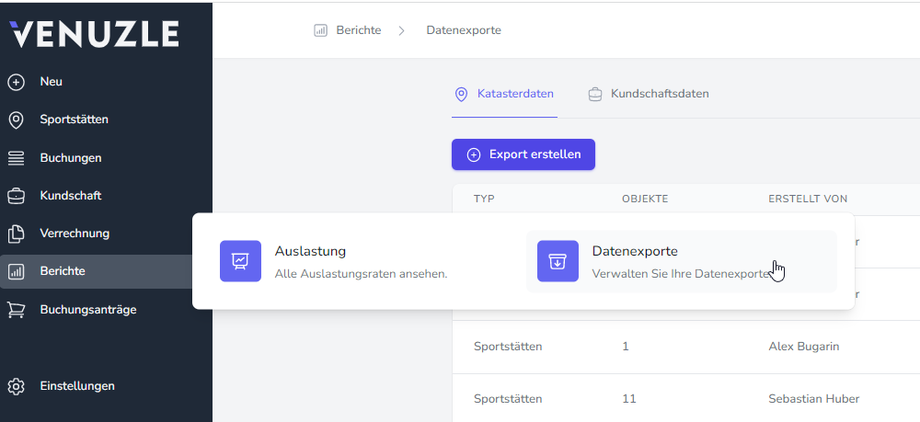This screenshot has height=422, width=920.
Task: Switch to the Katasterdaten tab
Action: (x=504, y=94)
